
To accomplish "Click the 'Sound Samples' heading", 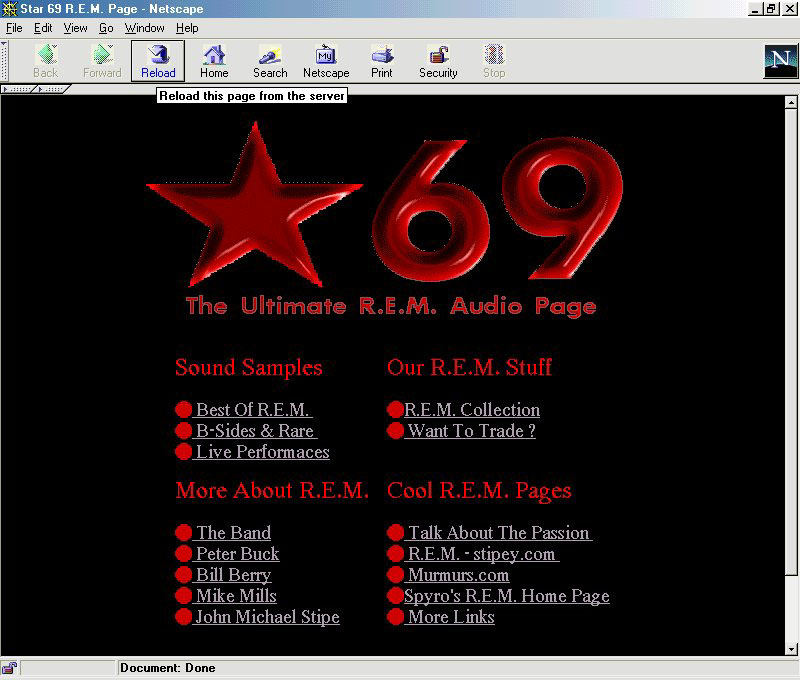I will tap(249, 368).
